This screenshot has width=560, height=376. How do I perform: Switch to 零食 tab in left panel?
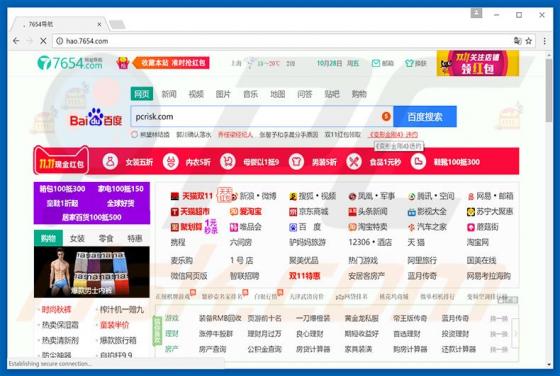[x=106, y=239]
